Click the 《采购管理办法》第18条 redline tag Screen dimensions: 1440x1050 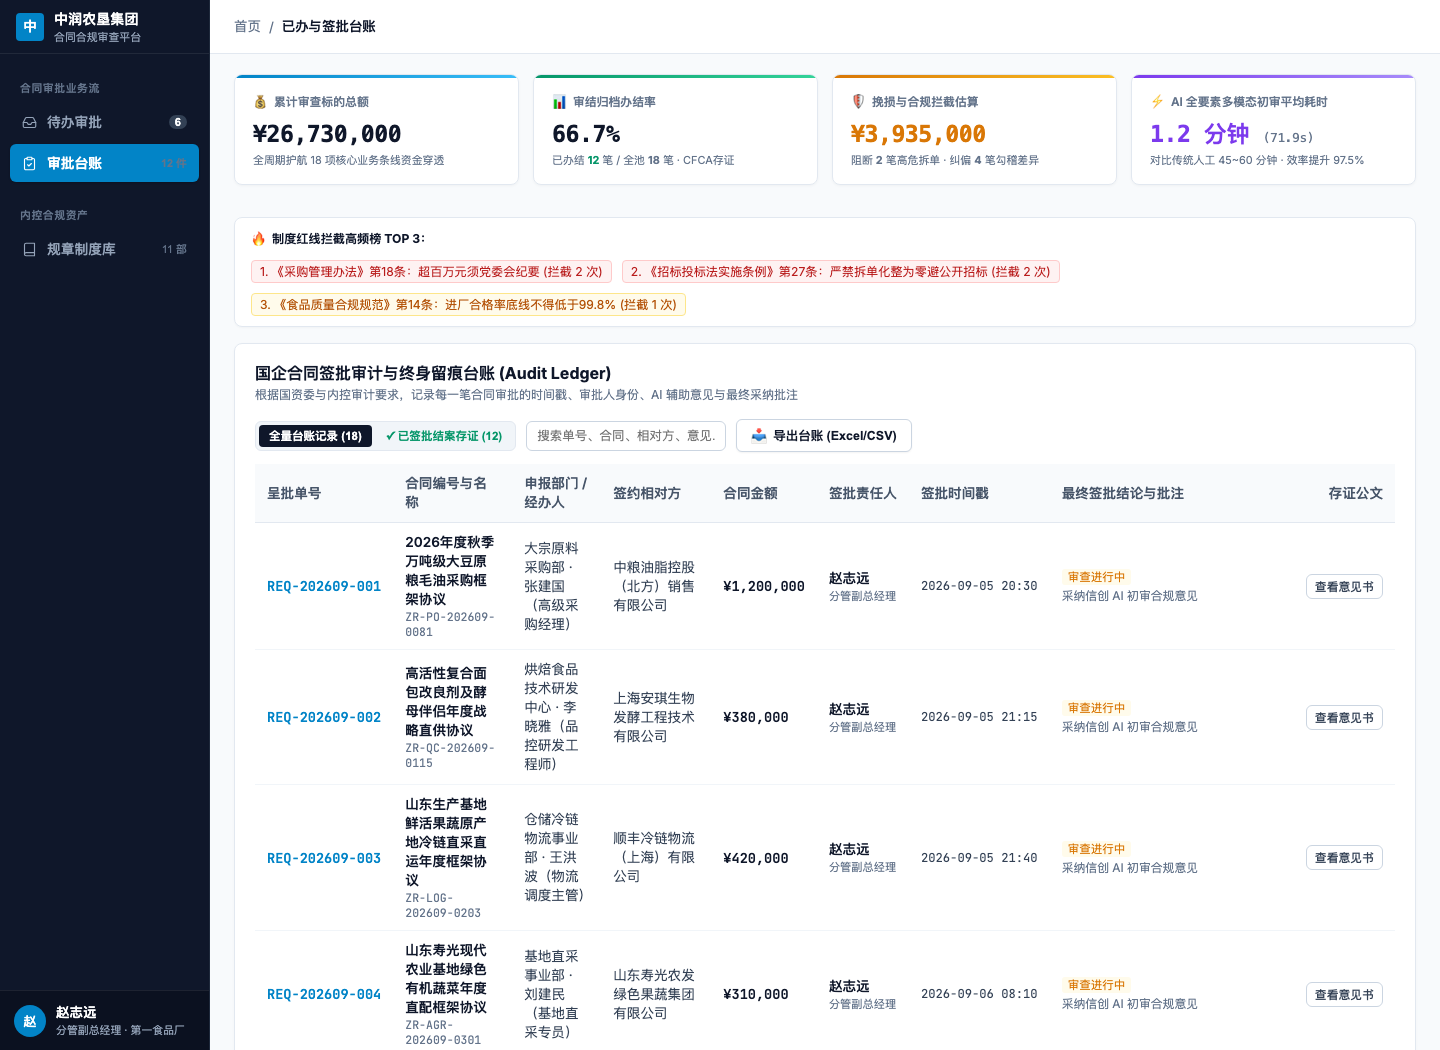[x=431, y=272]
